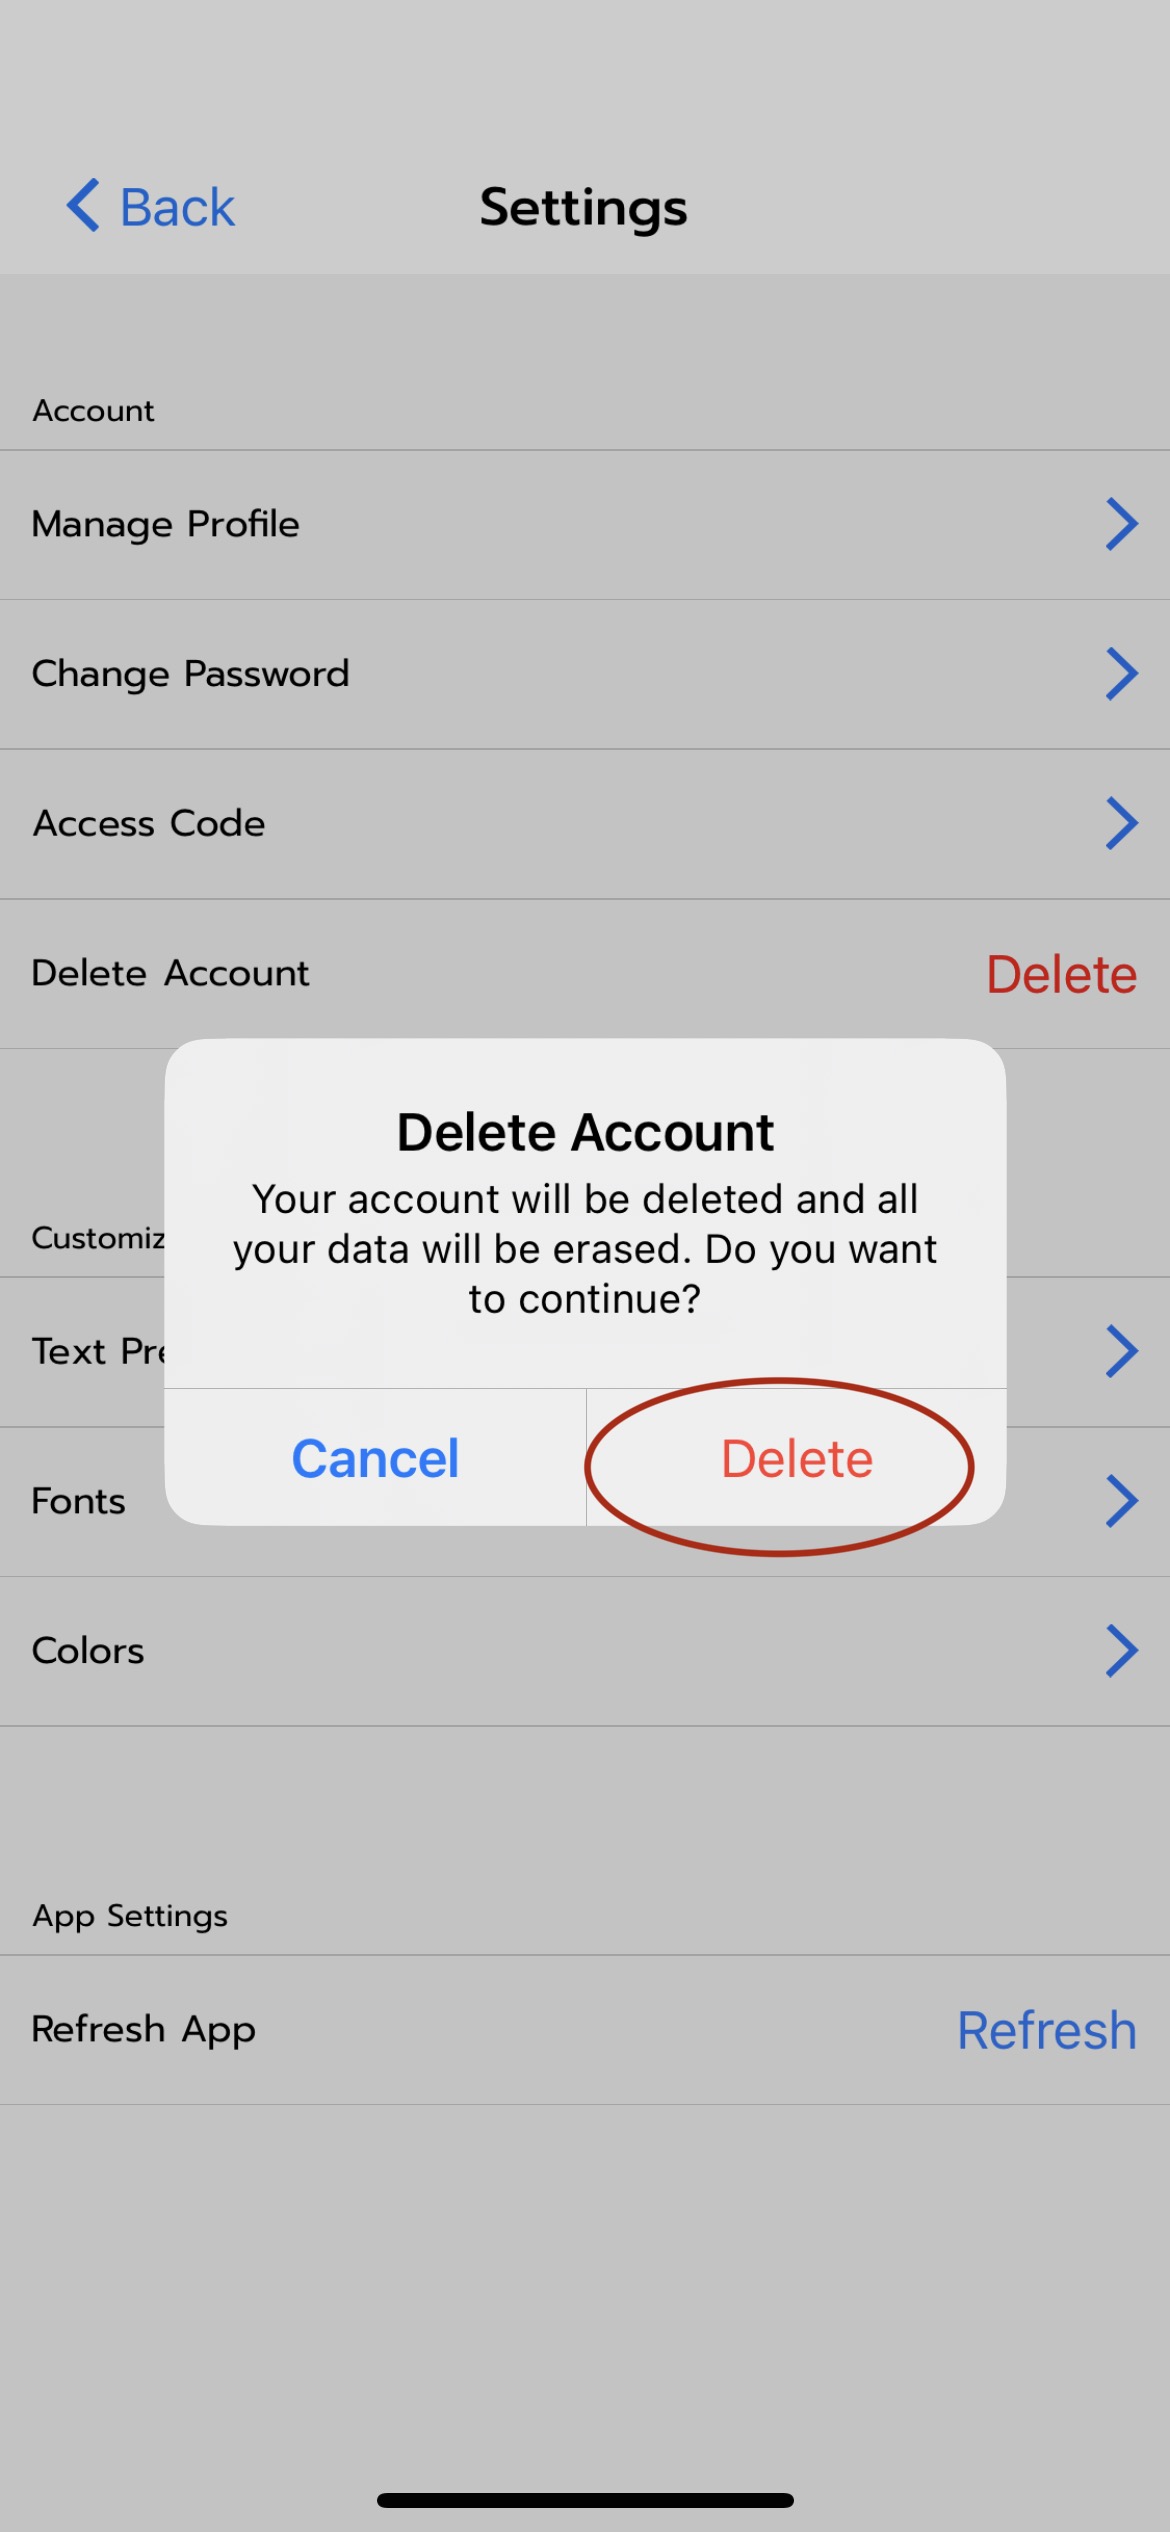Go Back from Settings
Screen dimensions: 1170x2532
[151, 207]
